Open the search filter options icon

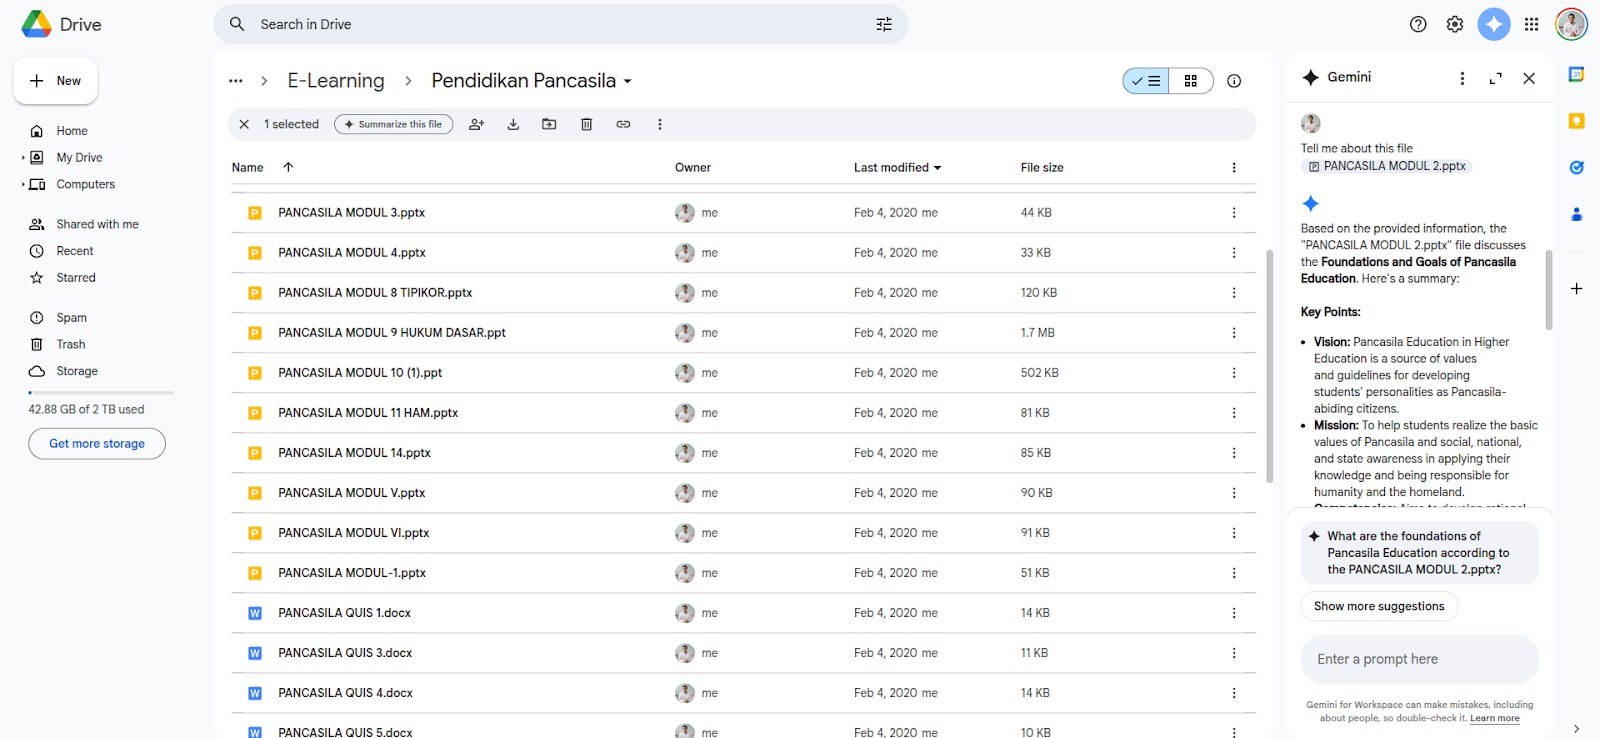click(x=884, y=24)
